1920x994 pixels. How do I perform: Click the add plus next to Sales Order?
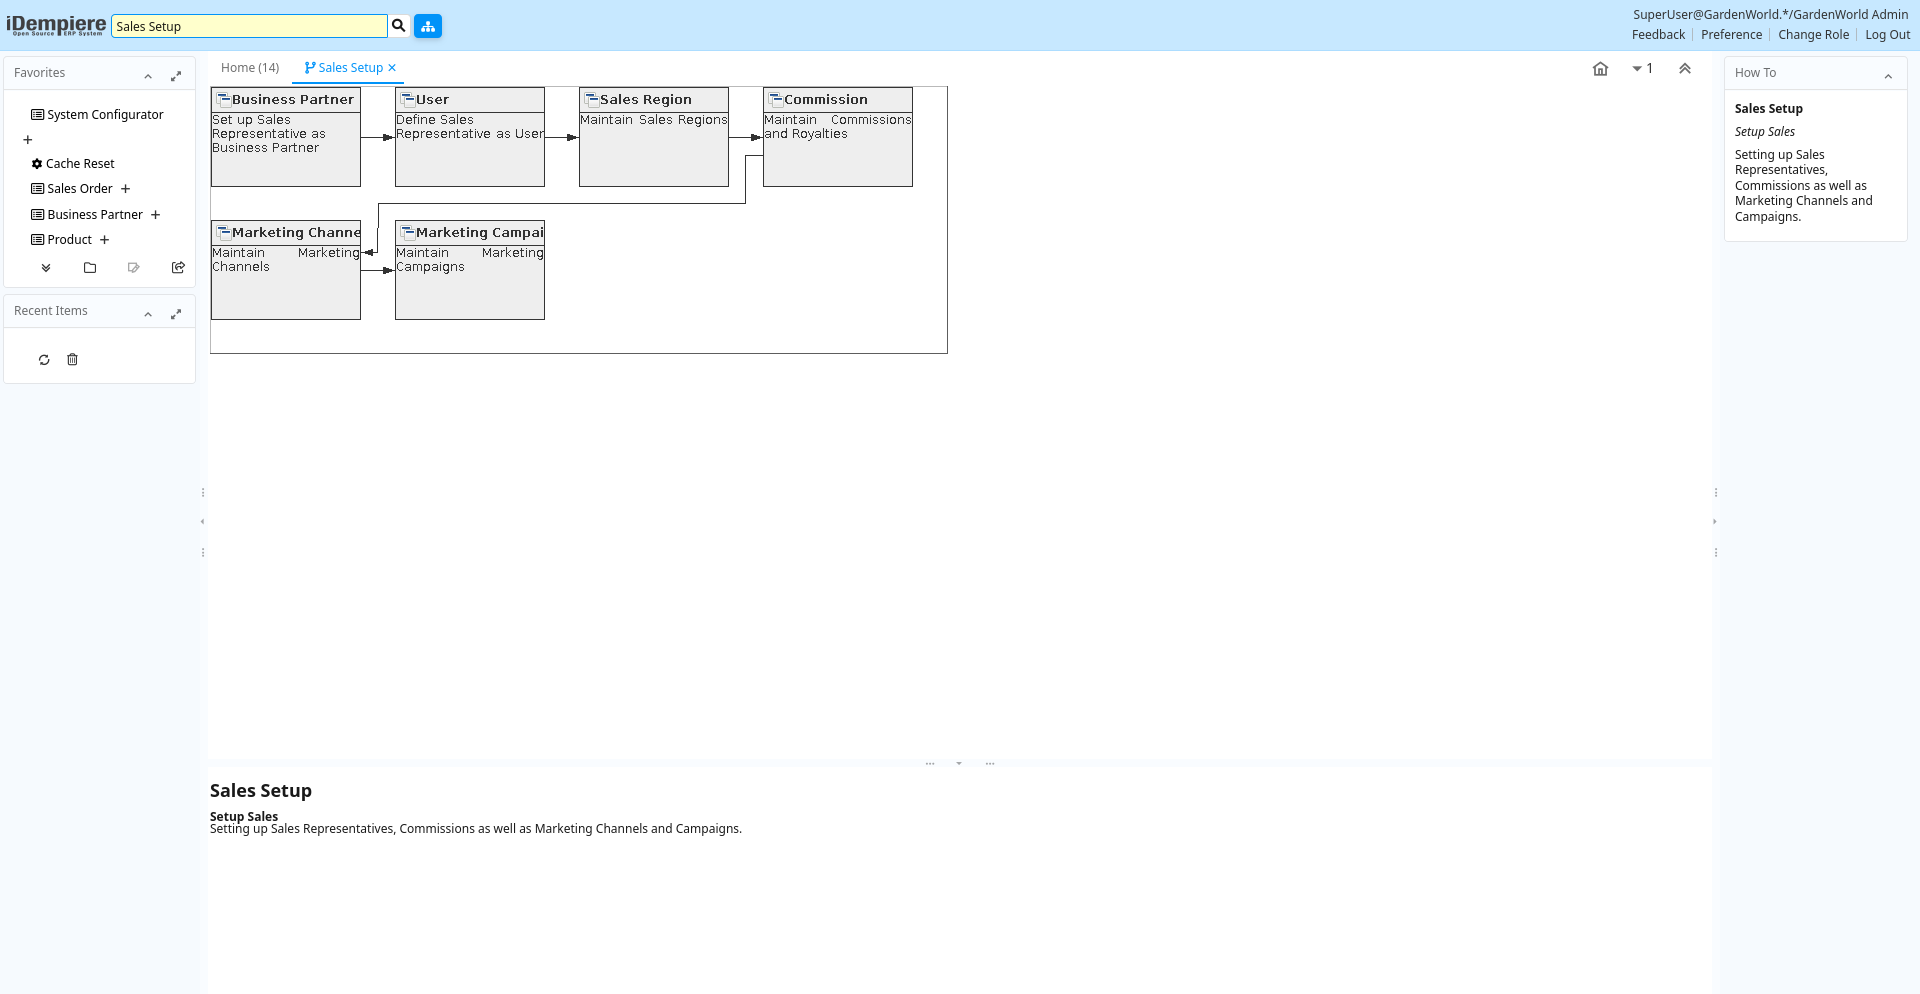126,189
